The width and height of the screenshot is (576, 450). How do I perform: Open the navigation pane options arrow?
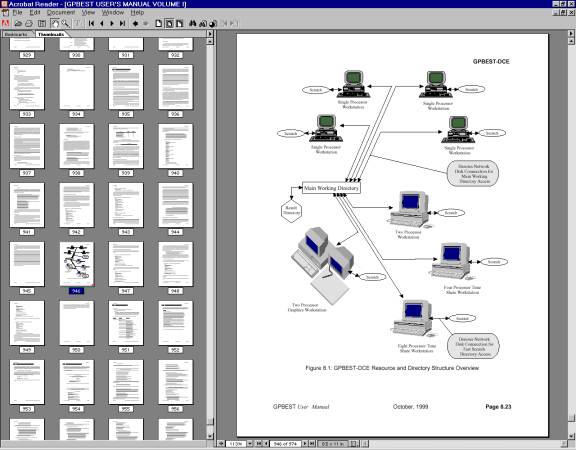coord(210,34)
